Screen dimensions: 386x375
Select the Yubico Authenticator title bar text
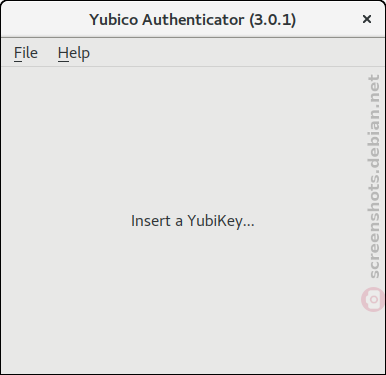tap(193, 20)
